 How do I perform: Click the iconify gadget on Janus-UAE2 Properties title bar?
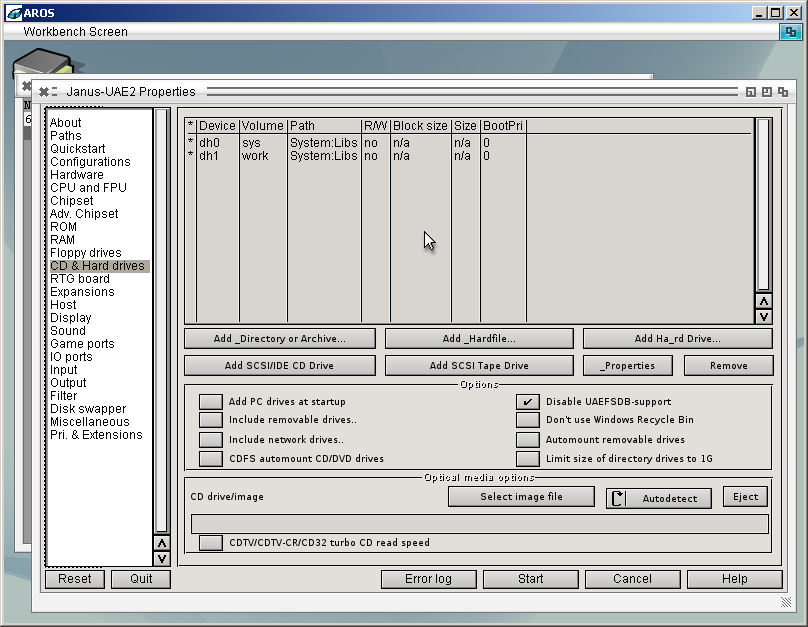tap(751, 92)
